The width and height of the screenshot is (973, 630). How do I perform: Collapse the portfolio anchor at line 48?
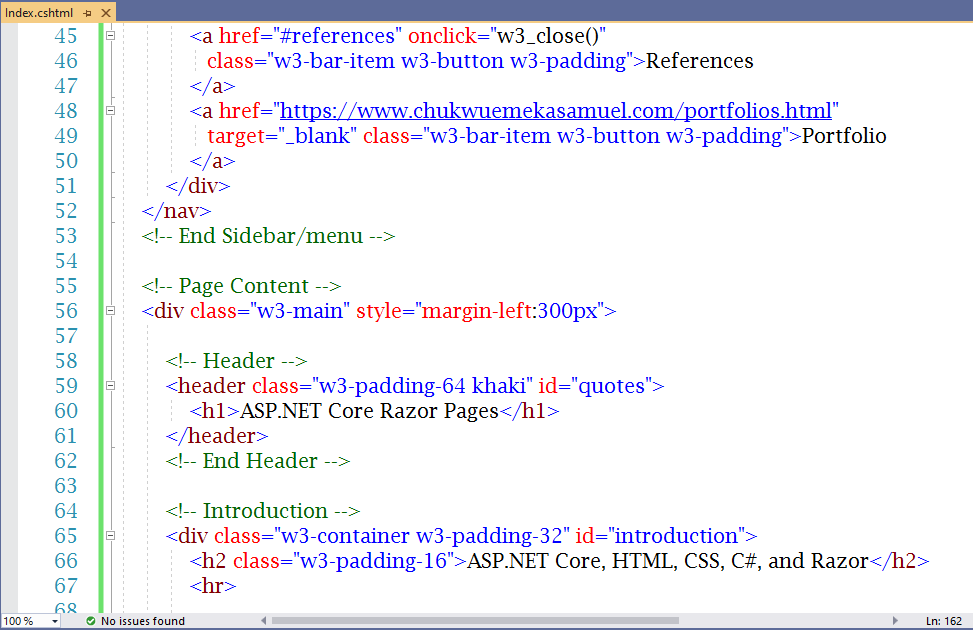tap(110, 111)
